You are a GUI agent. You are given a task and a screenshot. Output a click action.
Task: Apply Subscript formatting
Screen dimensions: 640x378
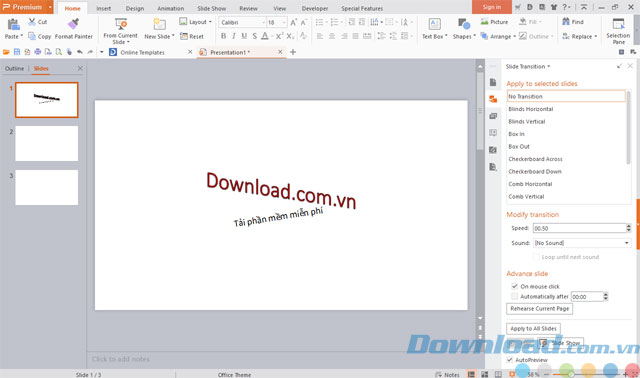point(290,36)
